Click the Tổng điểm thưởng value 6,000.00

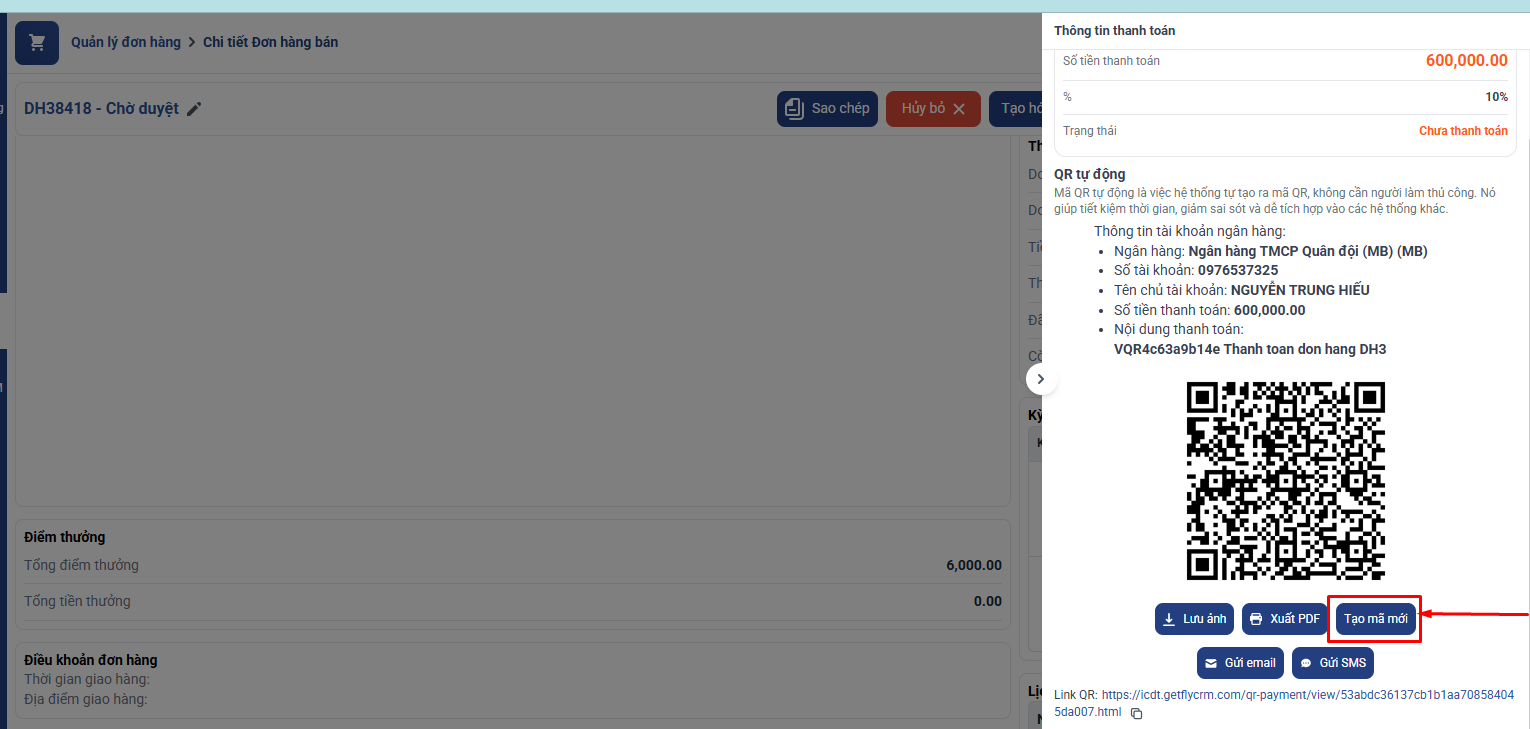[974, 565]
